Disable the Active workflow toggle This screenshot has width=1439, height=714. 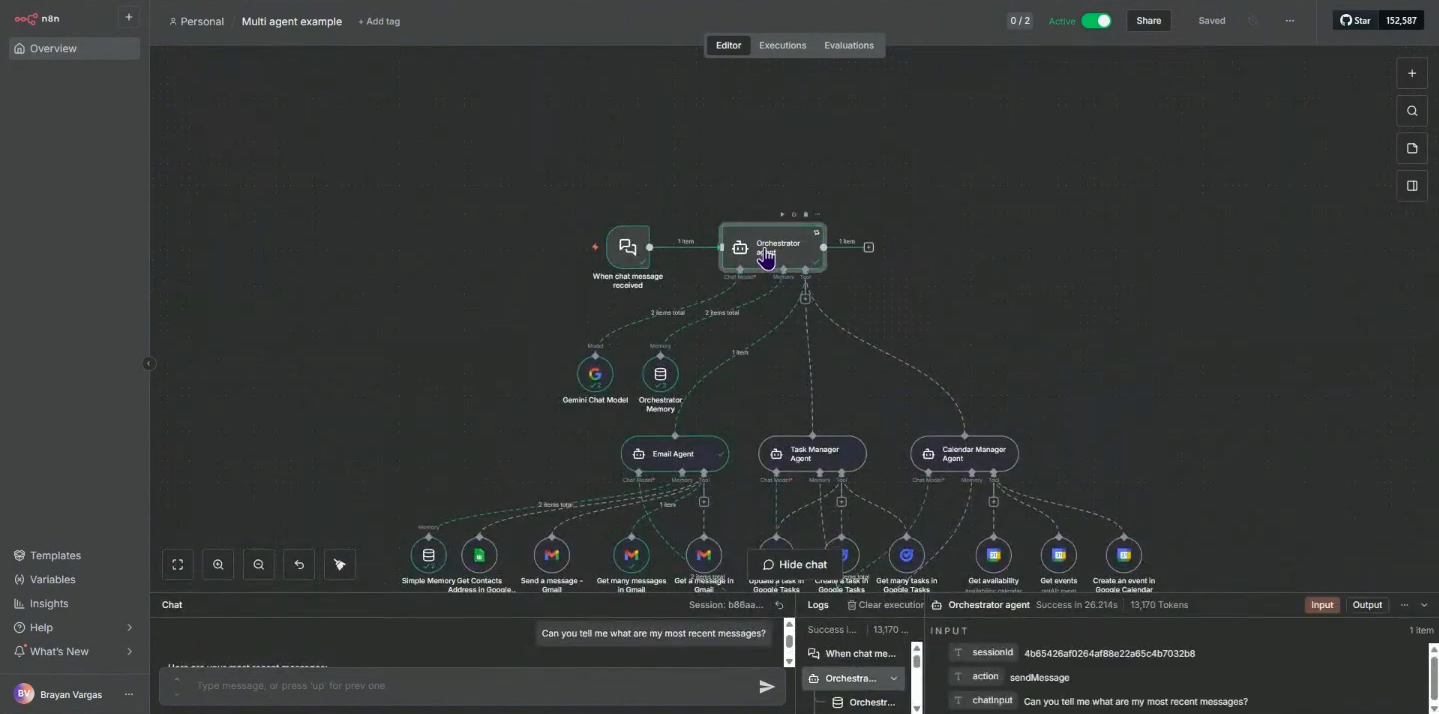pos(1095,20)
